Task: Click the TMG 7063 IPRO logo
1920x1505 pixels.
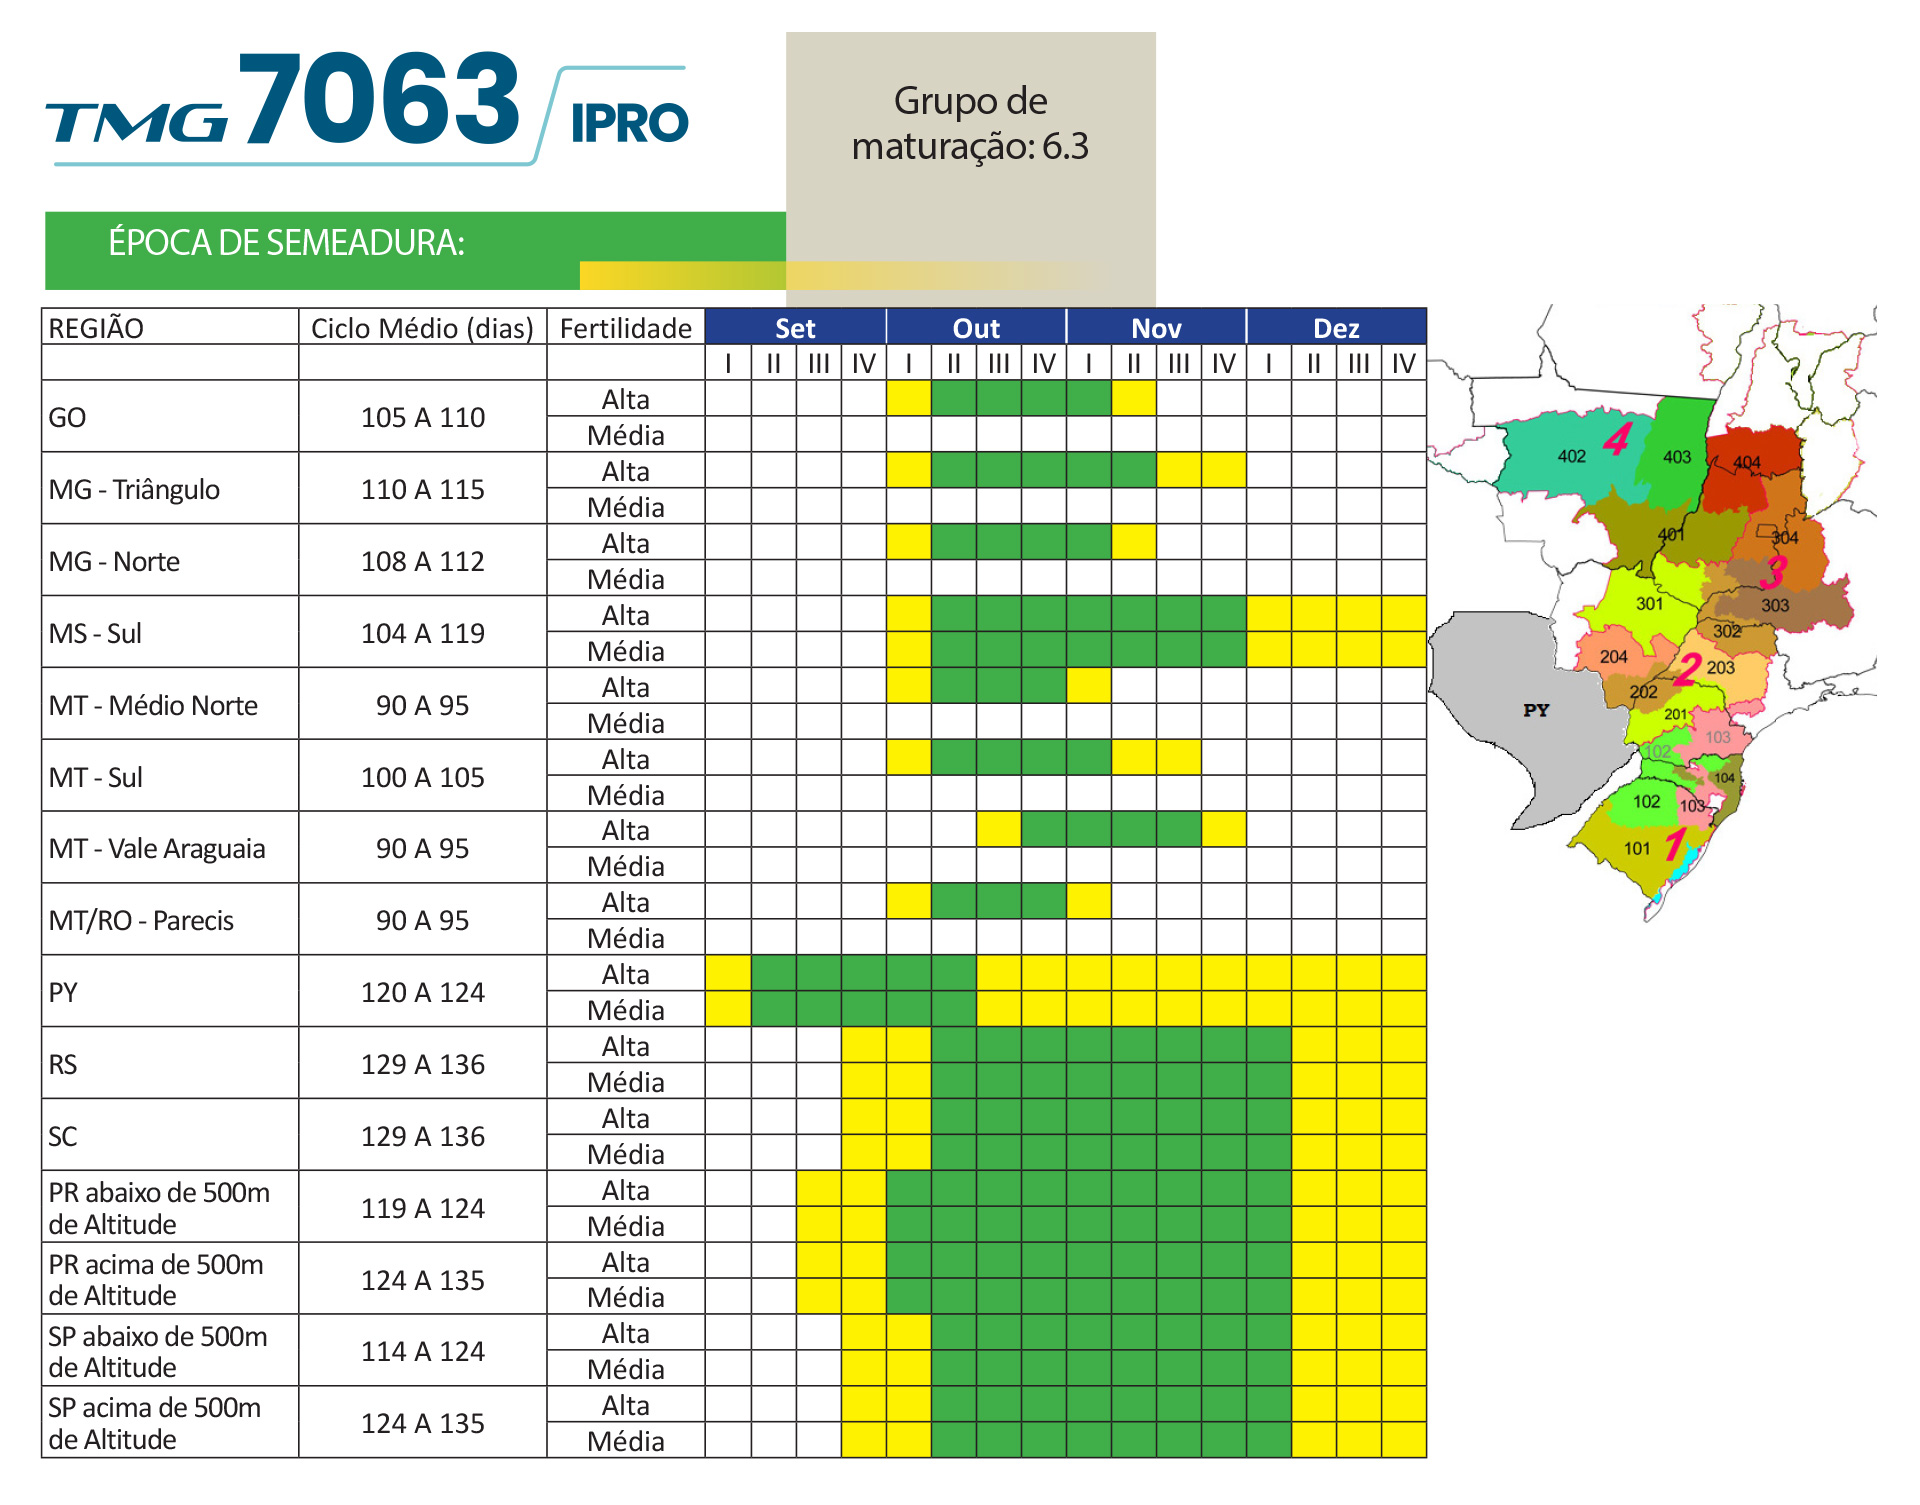Action: [368, 105]
